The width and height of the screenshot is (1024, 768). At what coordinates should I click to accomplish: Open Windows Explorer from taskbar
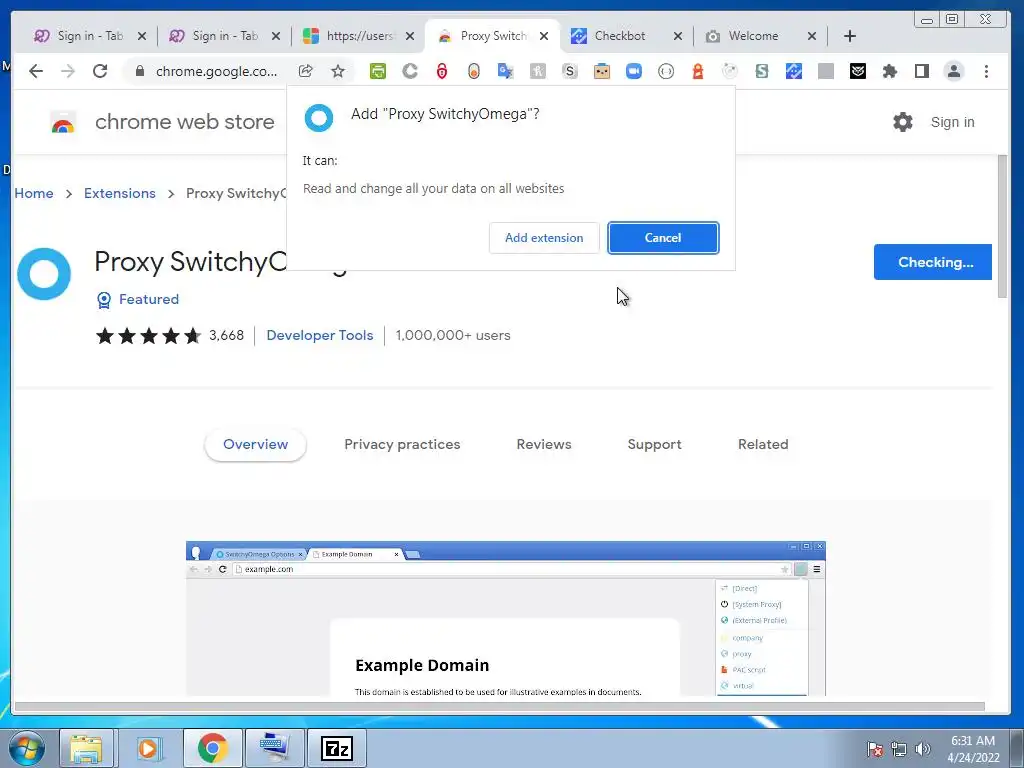(86, 748)
